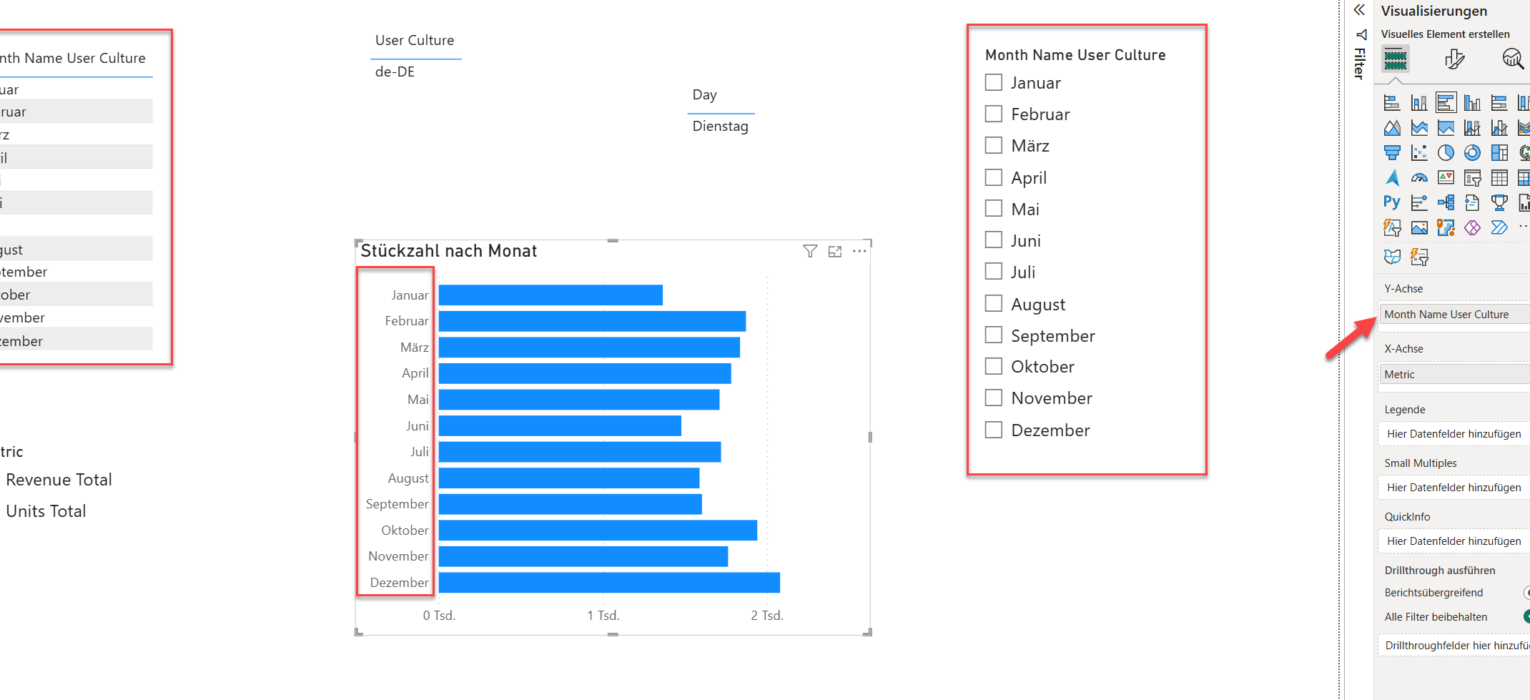Pick the scatter chart visualization icon
The width and height of the screenshot is (1530, 700).
(1419, 153)
